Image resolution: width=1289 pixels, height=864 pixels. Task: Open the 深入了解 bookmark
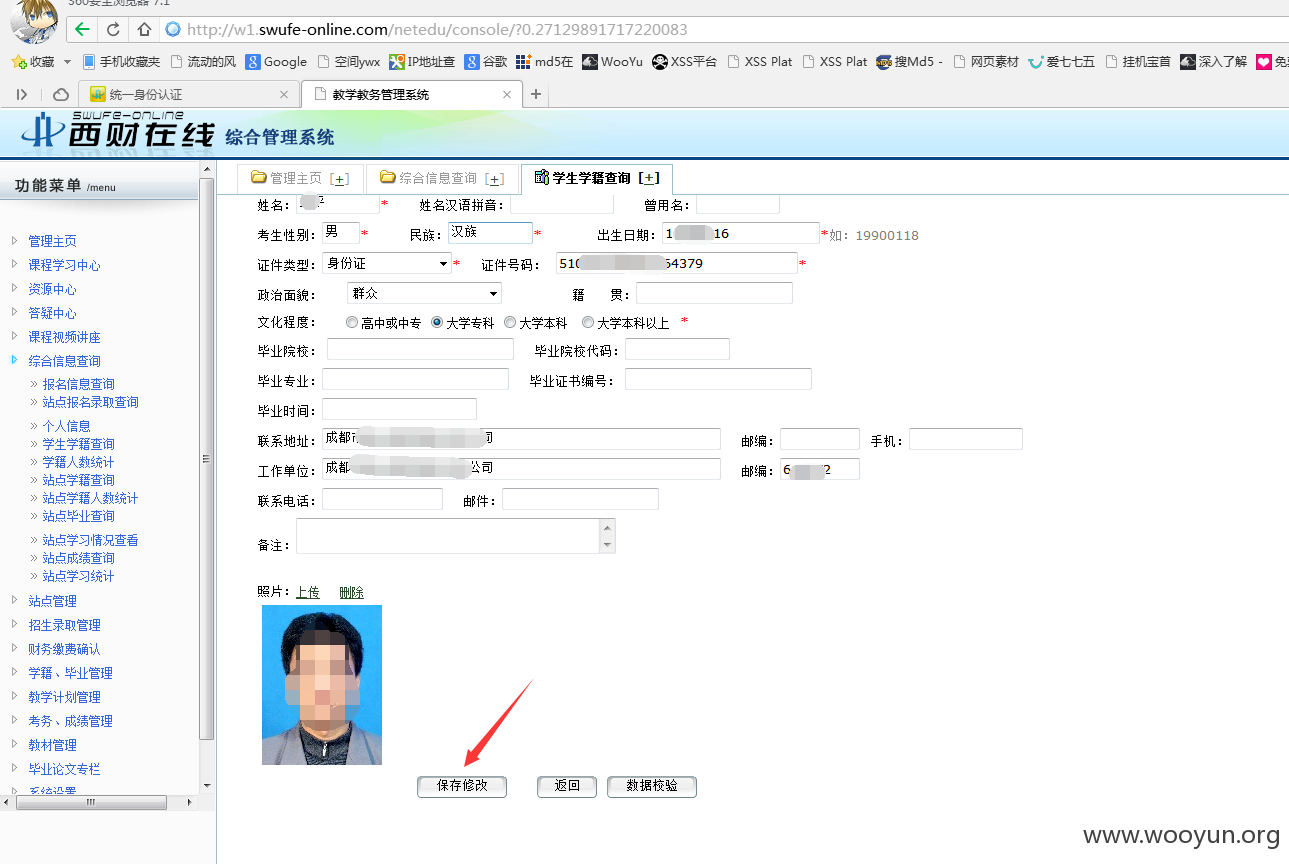pyautogui.click(x=1213, y=62)
